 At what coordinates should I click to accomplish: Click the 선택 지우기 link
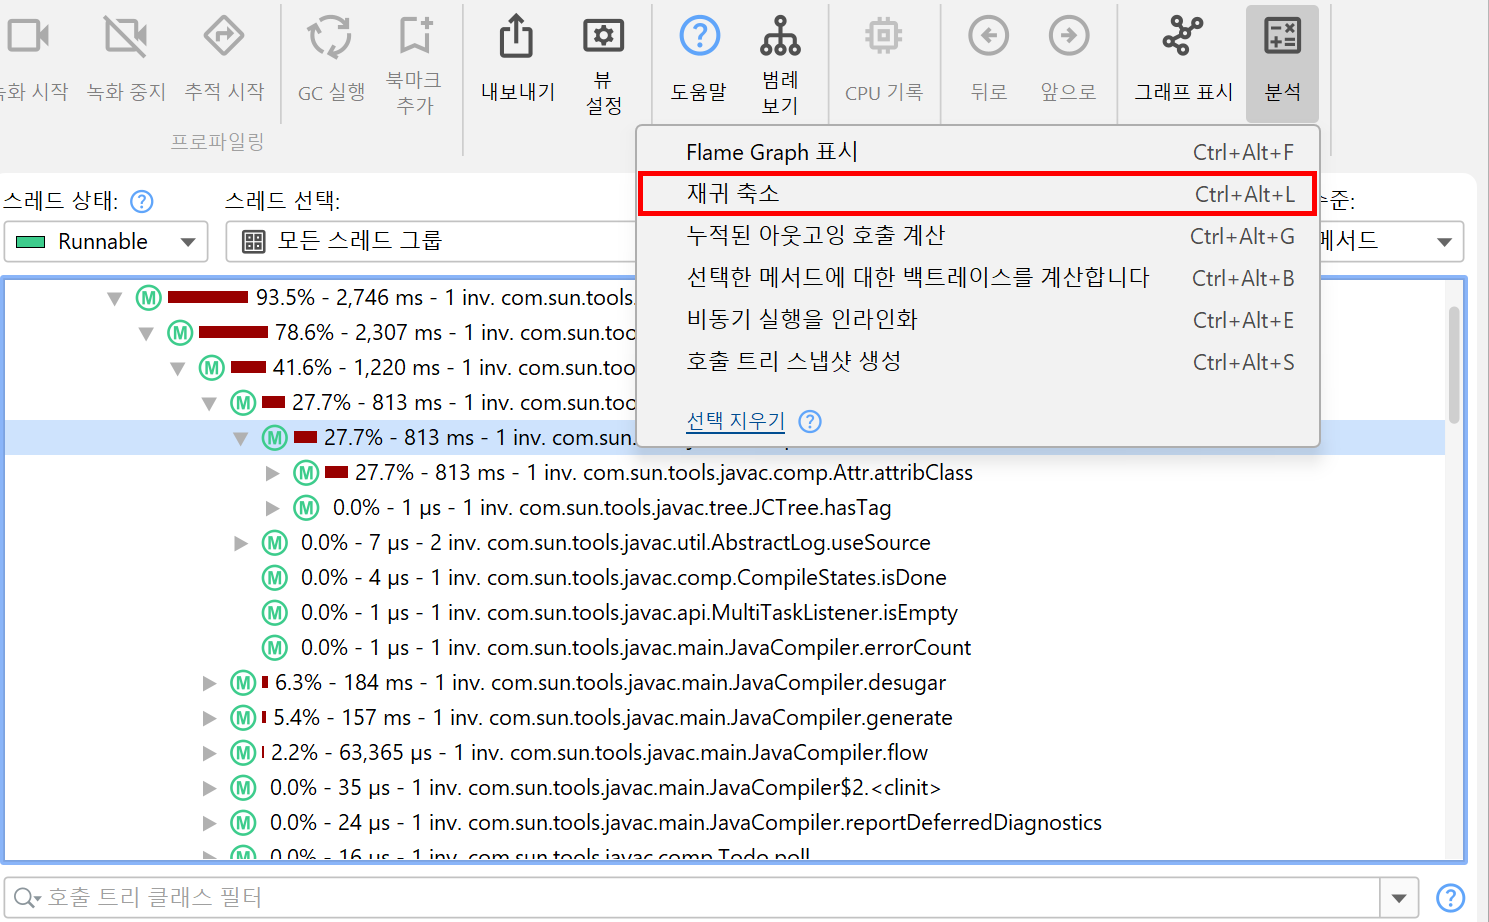[736, 421]
